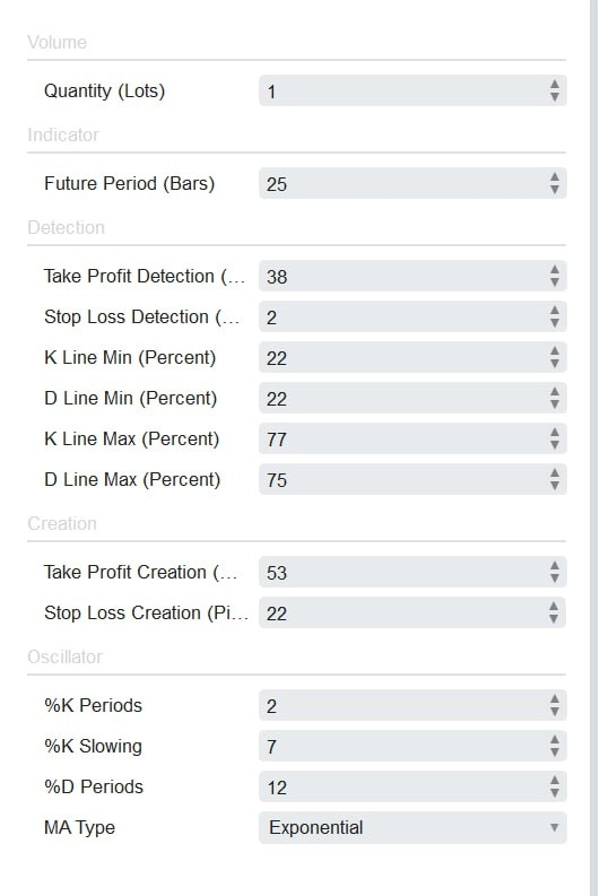Screen dimensions: 600x896
Task: Increase Take Profit Detection value arrow
Action: [554, 270]
